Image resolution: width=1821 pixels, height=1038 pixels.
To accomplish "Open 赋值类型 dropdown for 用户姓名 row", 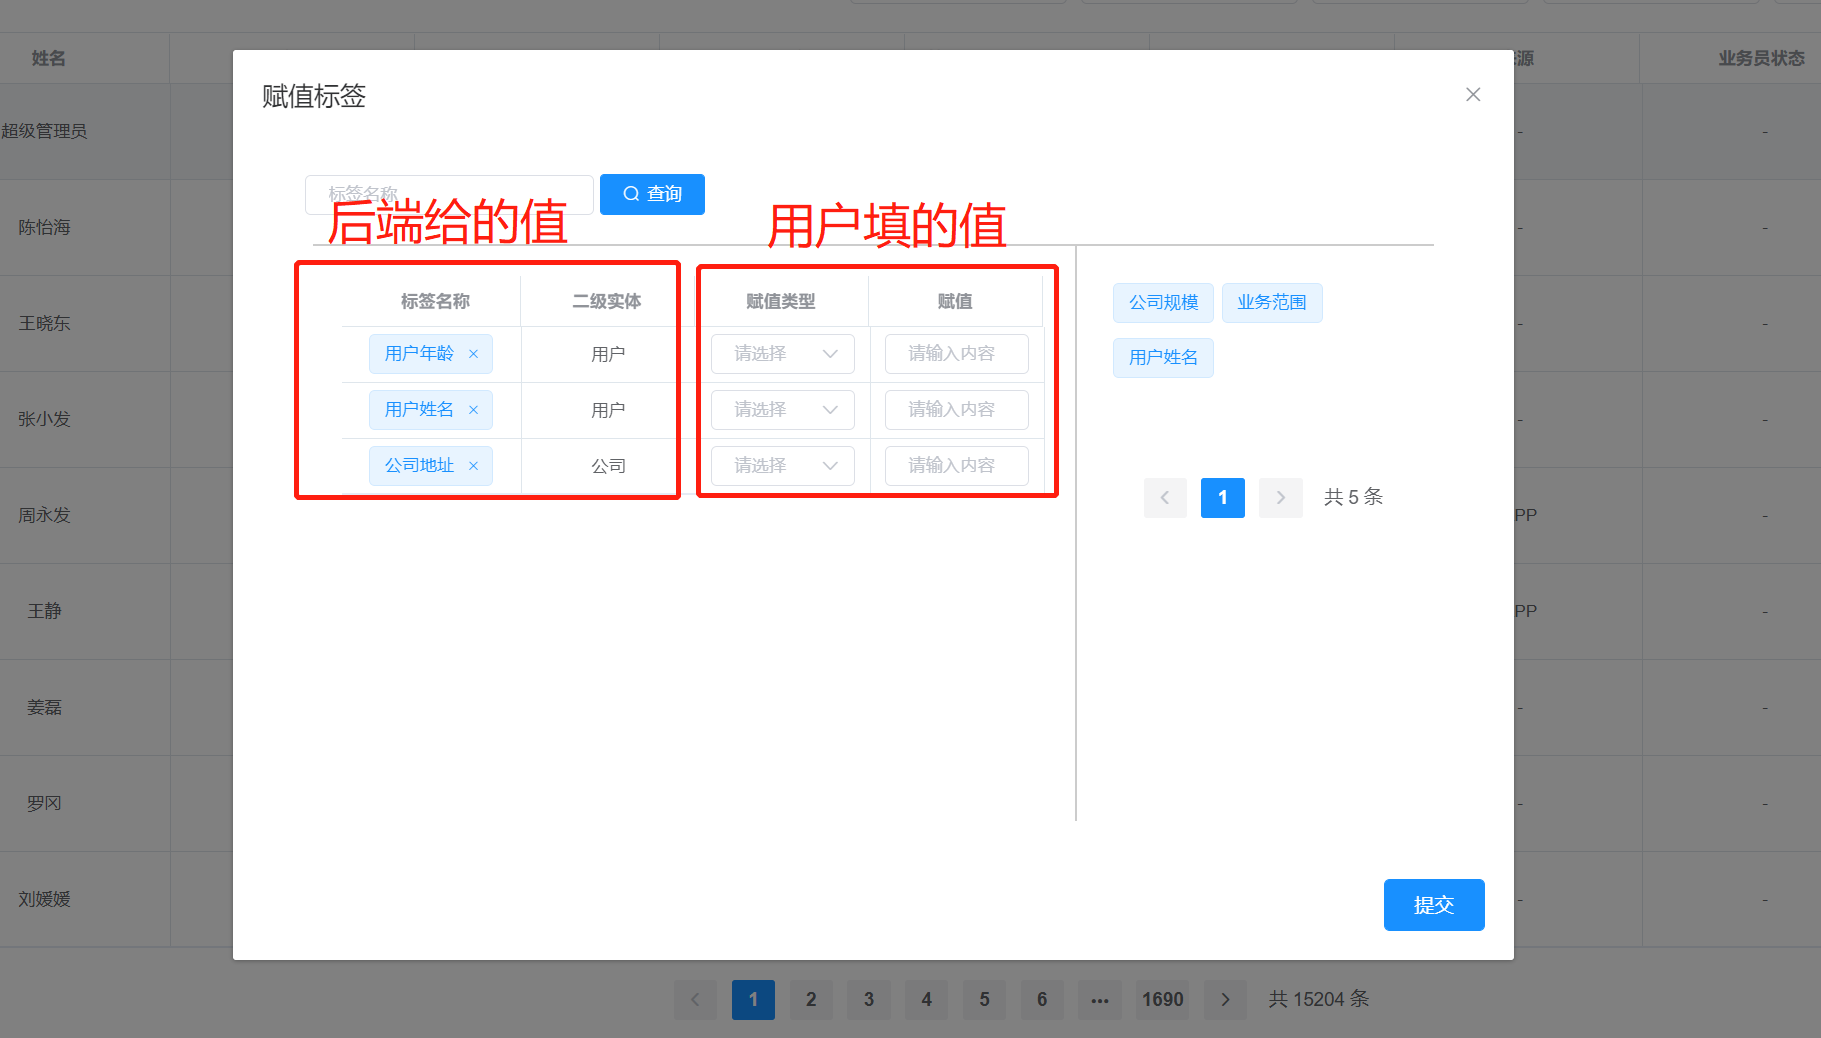I will [783, 410].
